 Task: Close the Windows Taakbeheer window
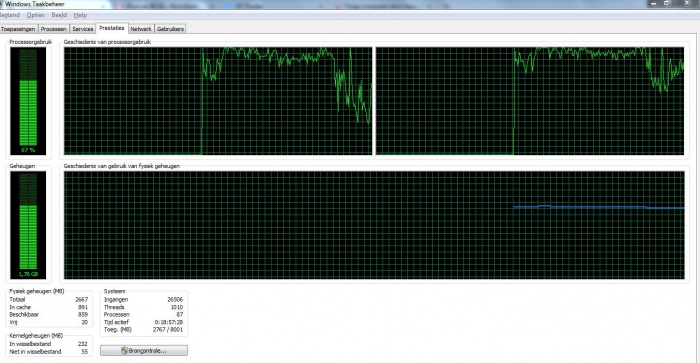pyautogui.click(x=686, y=3)
